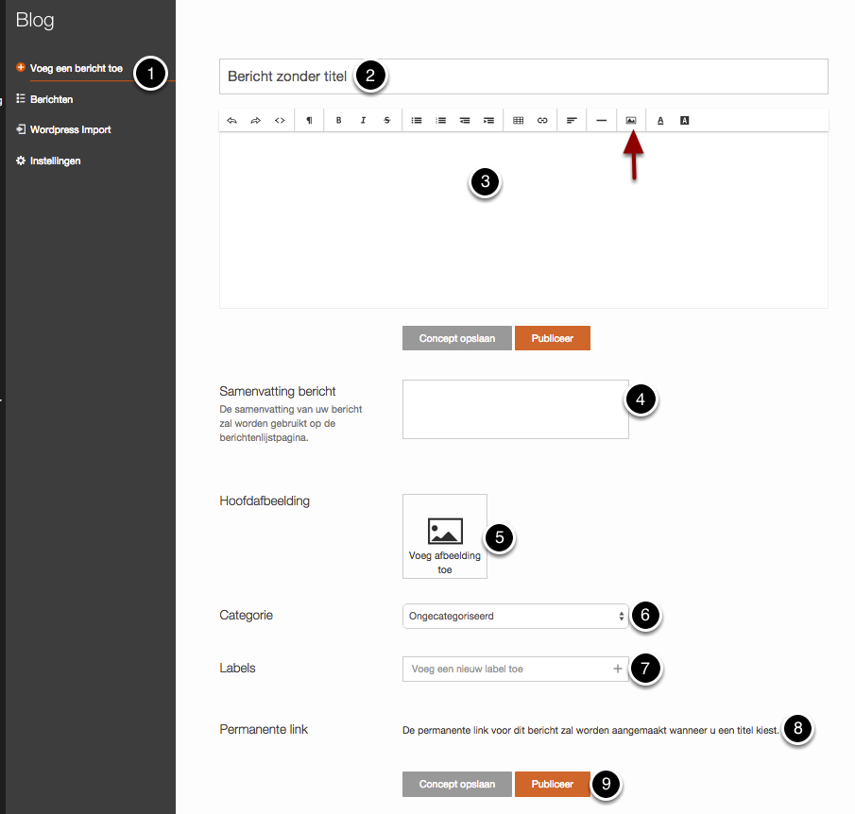The image size is (855, 814).
Task: Click the redo arrow in editor toolbar
Action: coord(256,120)
